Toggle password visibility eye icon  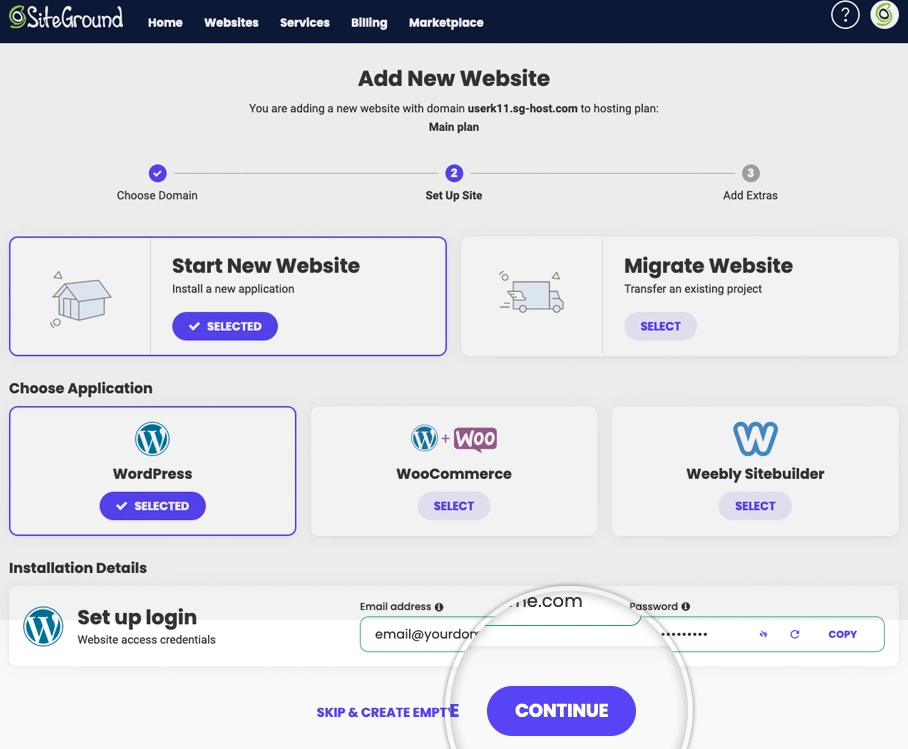pos(763,634)
